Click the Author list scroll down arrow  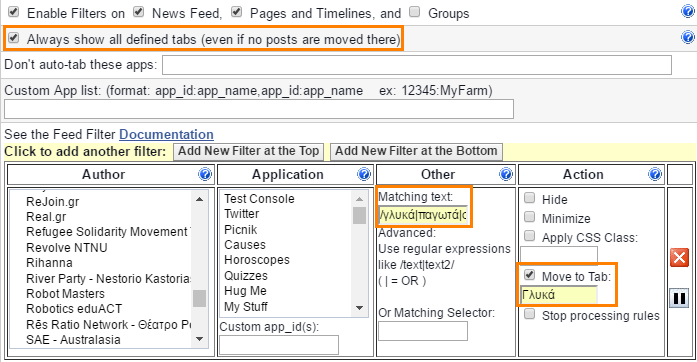[x=200, y=339]
